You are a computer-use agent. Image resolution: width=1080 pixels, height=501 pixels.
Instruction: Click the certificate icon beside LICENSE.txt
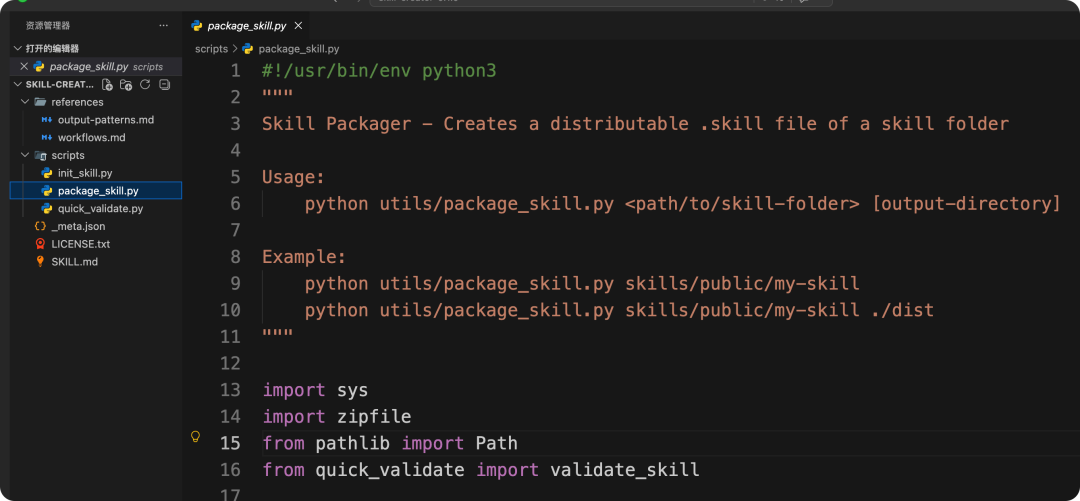(x=41, y=244)
